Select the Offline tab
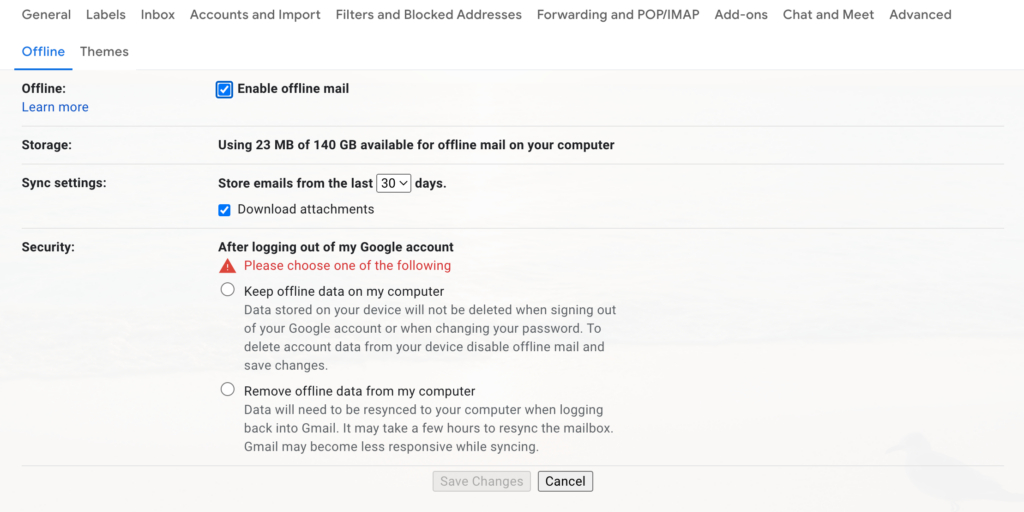This screenshot has height=512, width=1024. point(43,52)
